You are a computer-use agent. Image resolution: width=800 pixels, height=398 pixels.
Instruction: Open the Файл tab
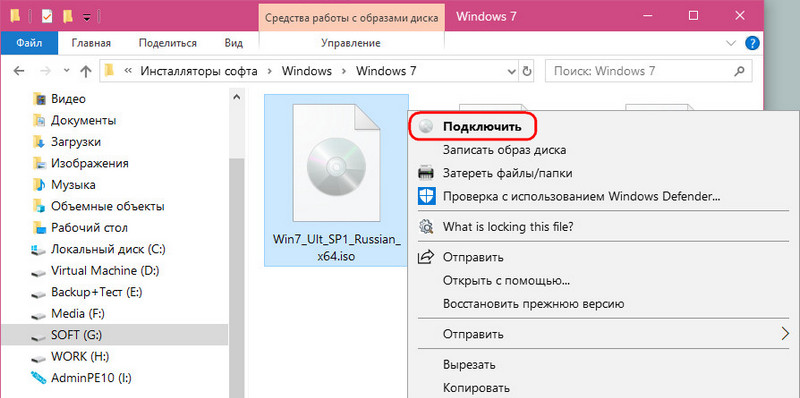click(x=29, y=43)
